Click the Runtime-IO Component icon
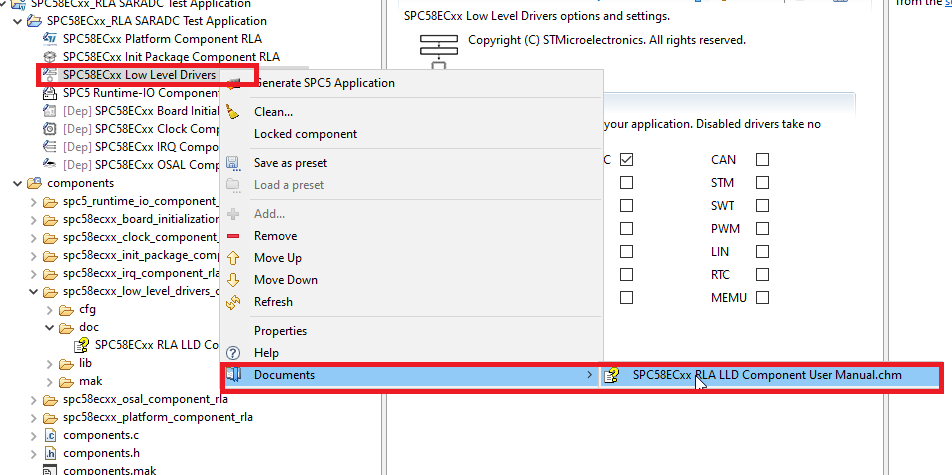Viewport: 952px width, 475px height. pos(50,93)
